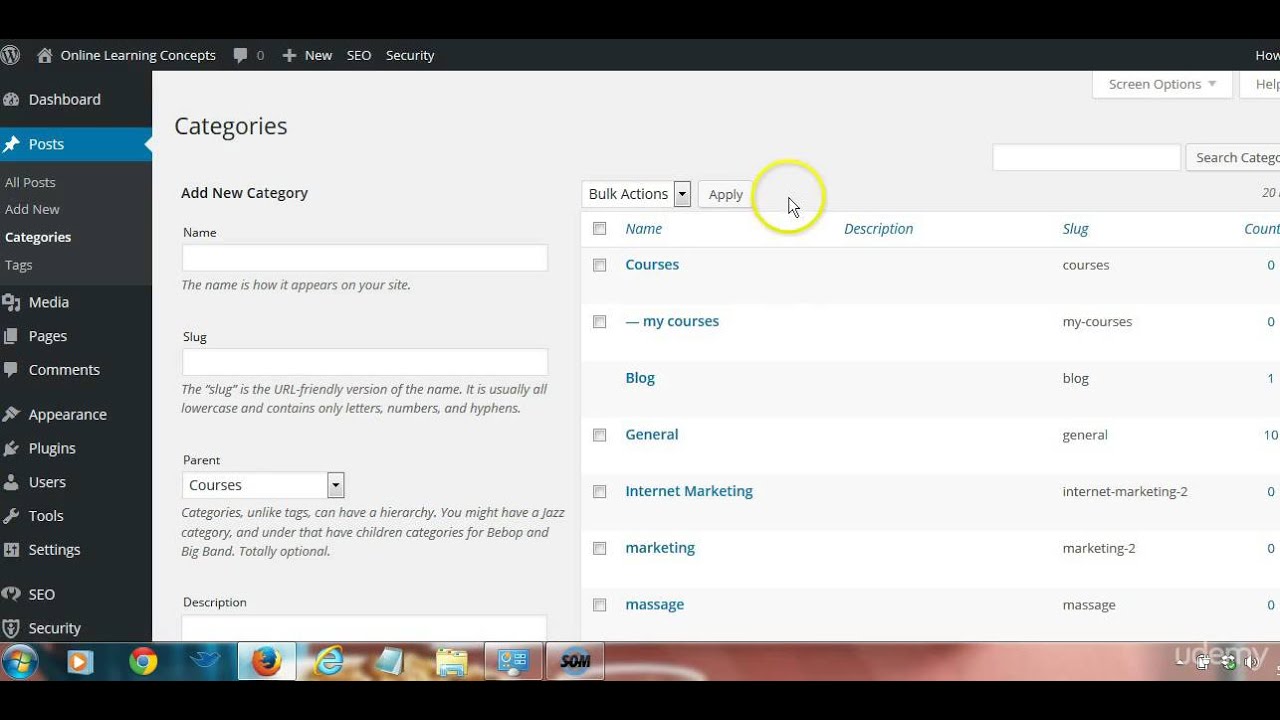Open the Courses category link

coord(652,264)
